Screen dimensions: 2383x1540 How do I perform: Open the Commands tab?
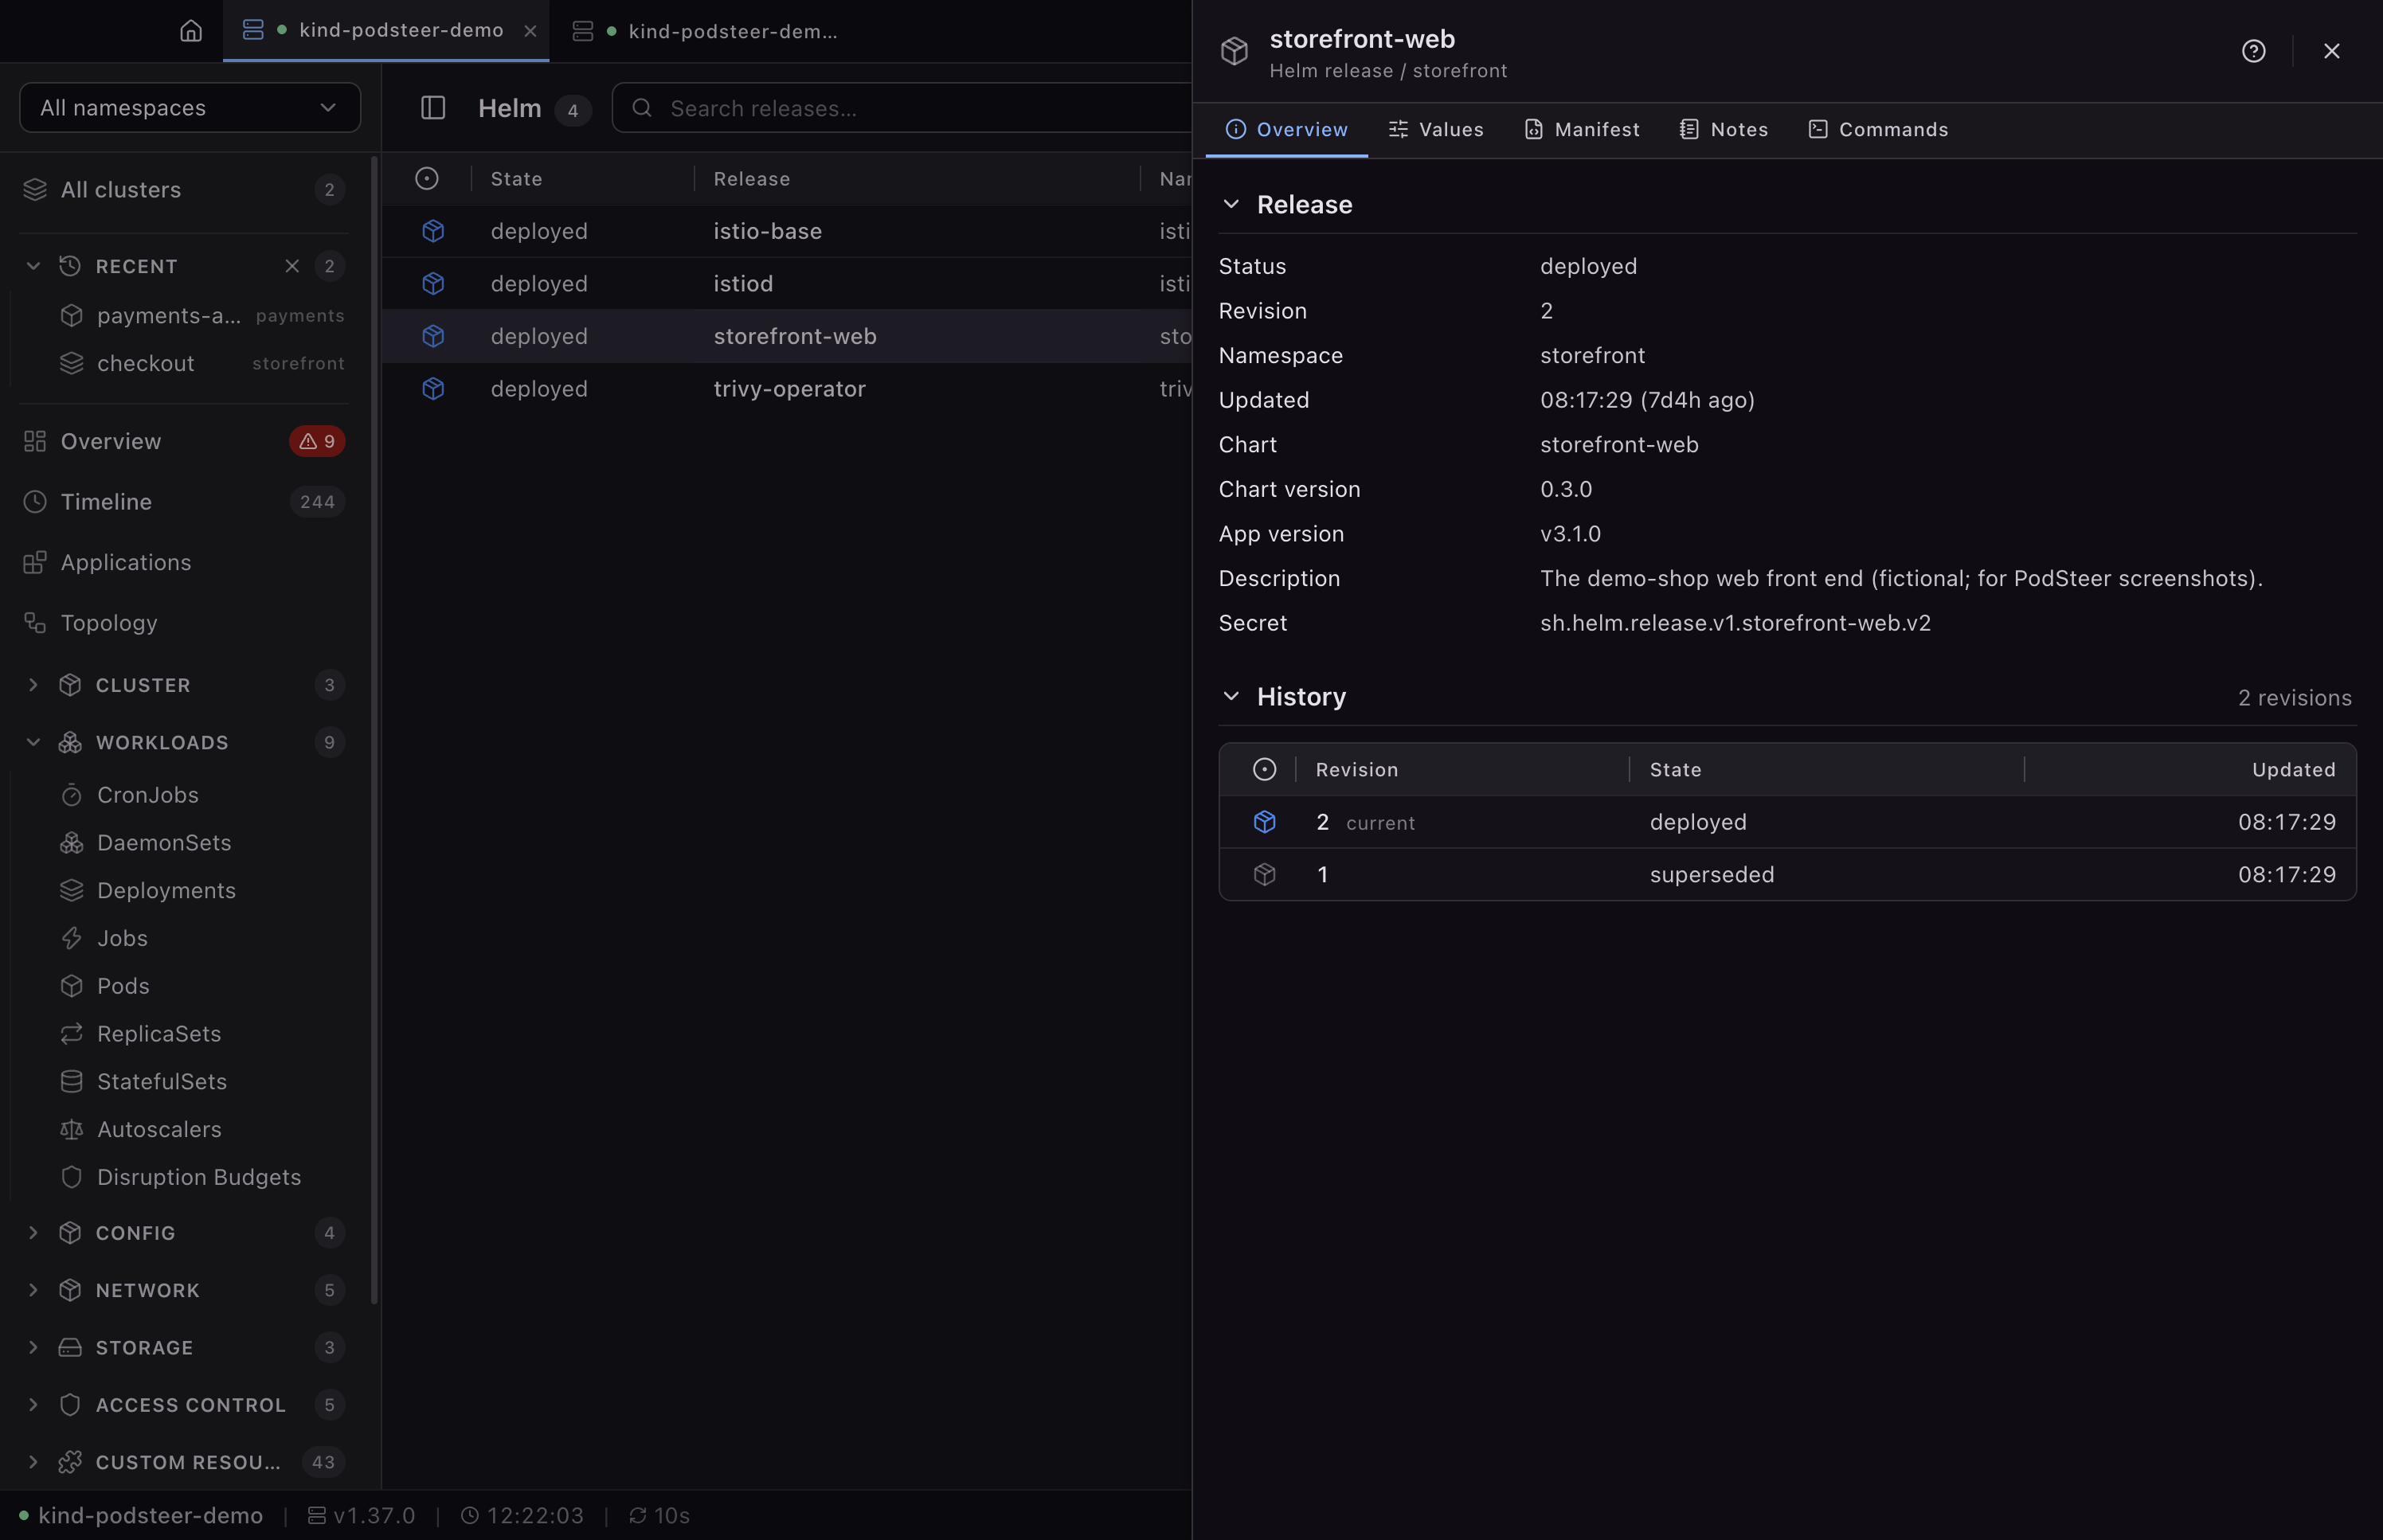click(1878, 130)
